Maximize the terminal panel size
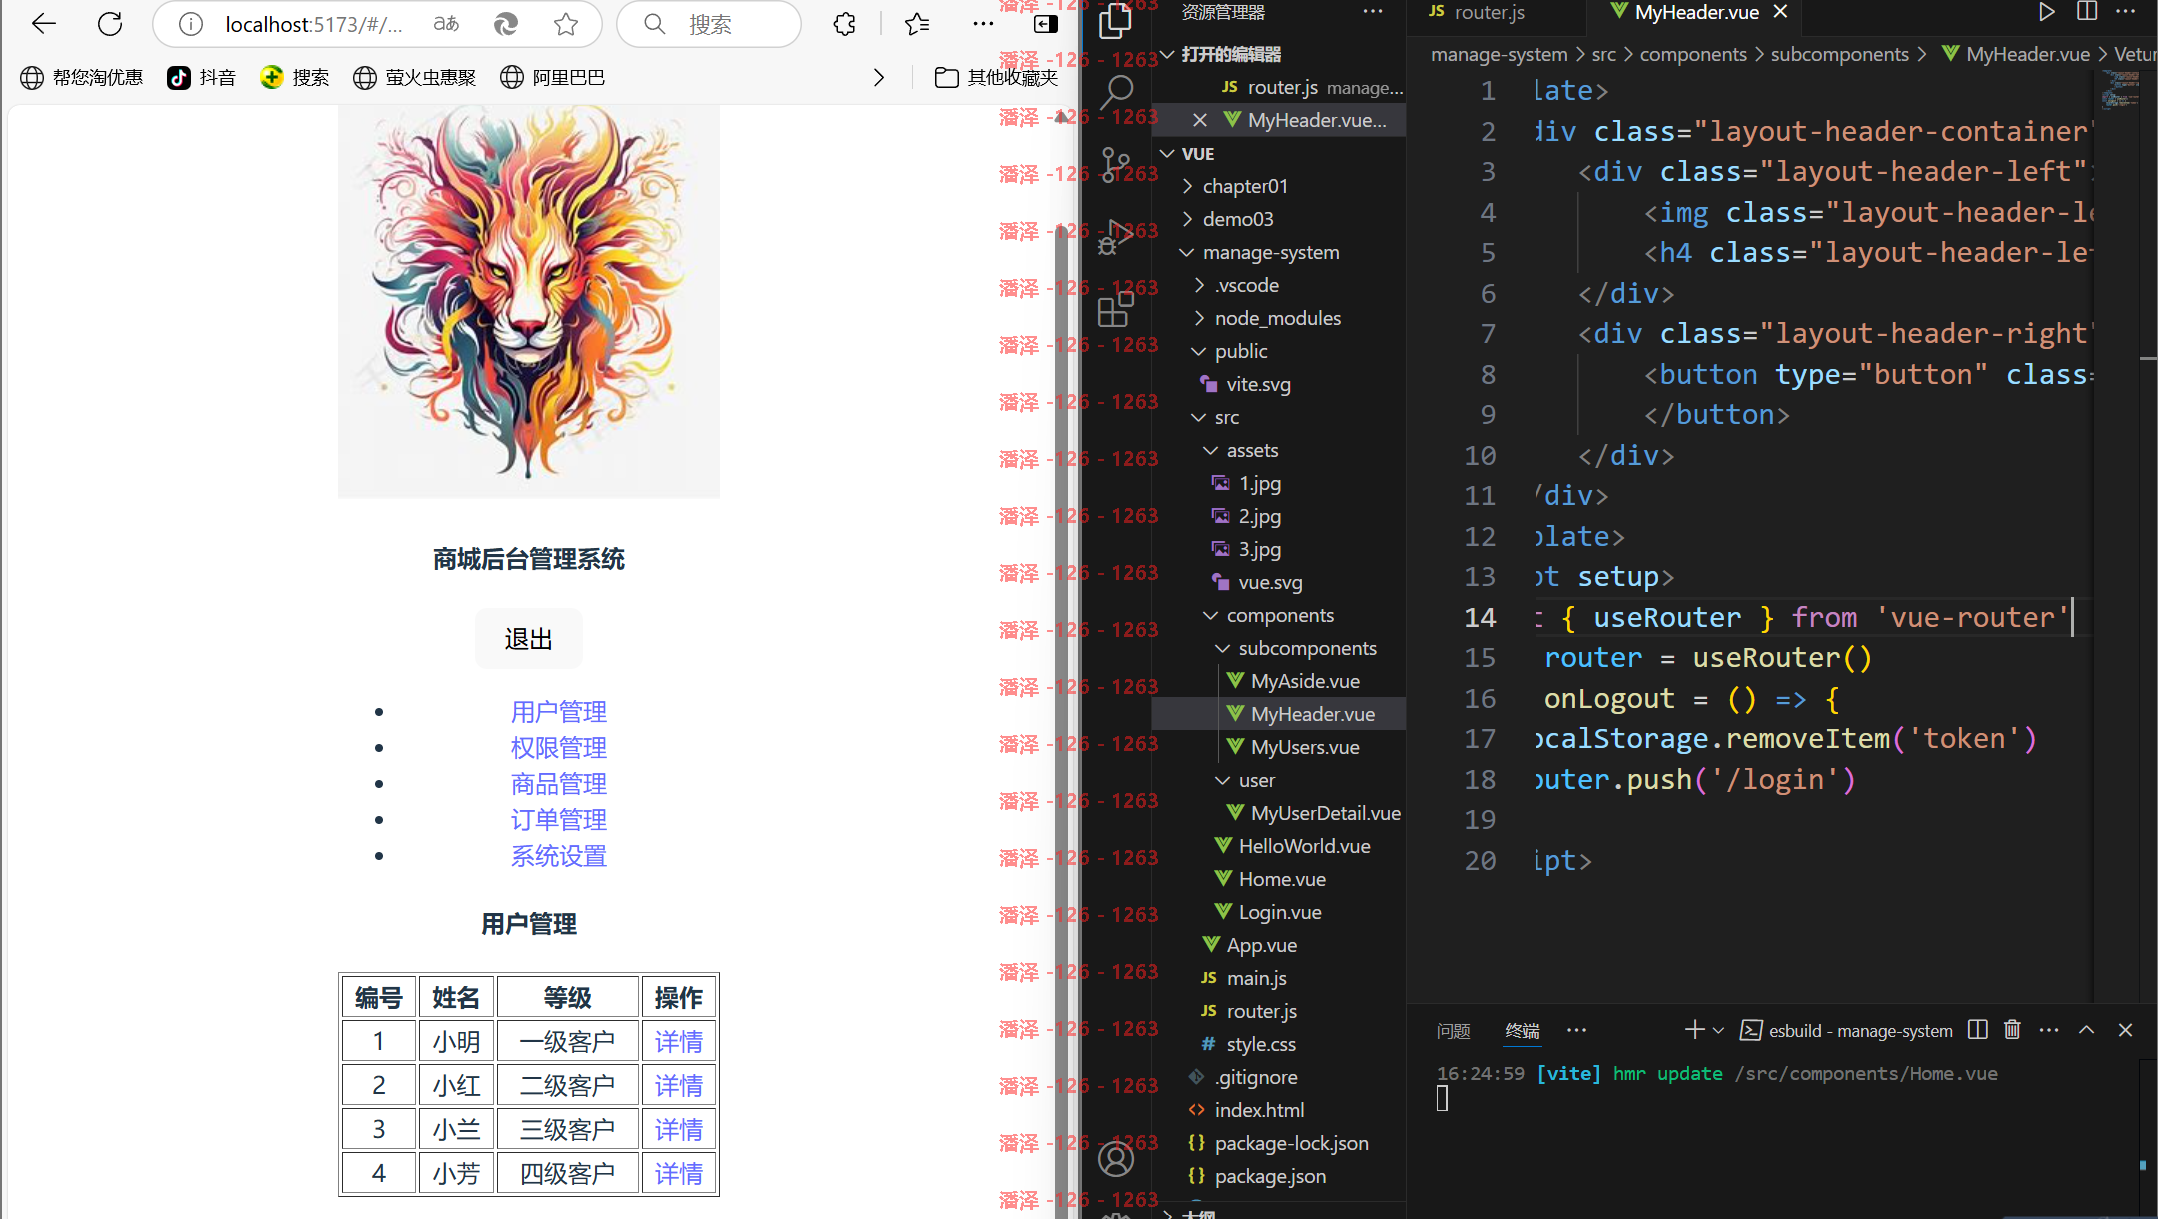2158x1219 pixels. (x=2086, y=1030)
